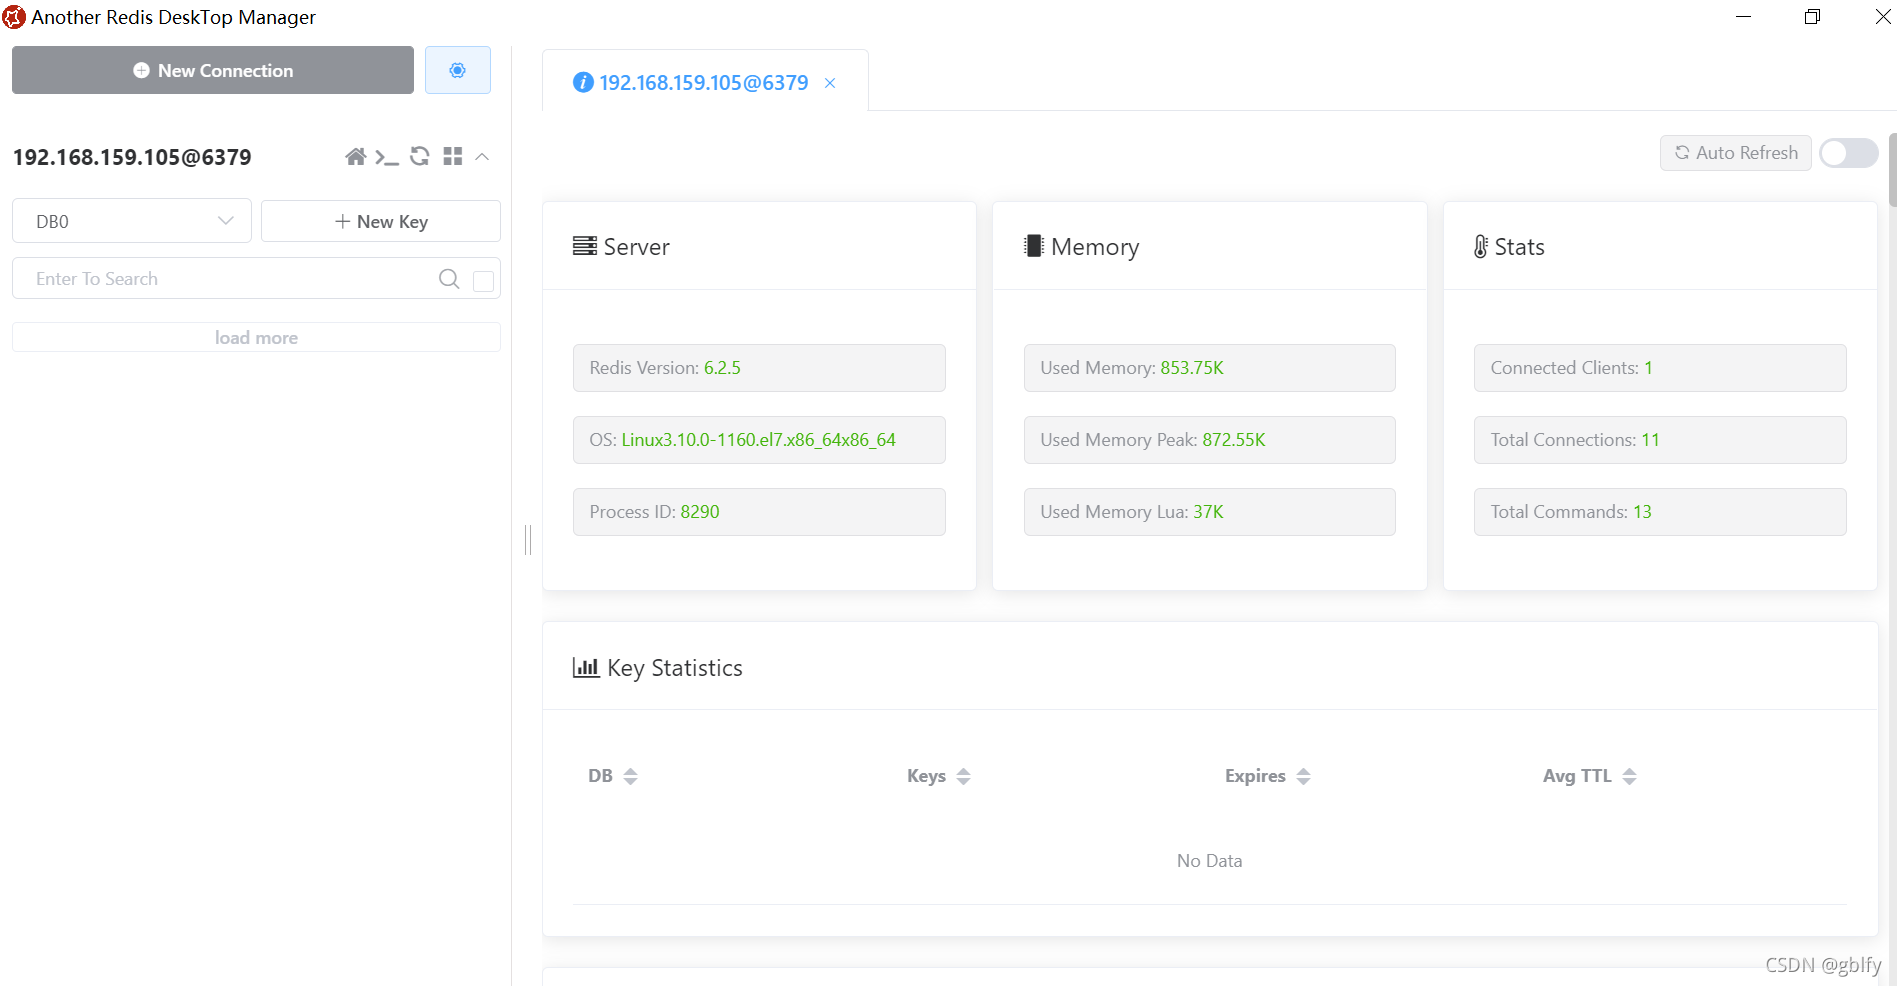The width and height of the screenshot is (1897, 986).
Task: Click the OS Linux version field
Action: [759, 440]
